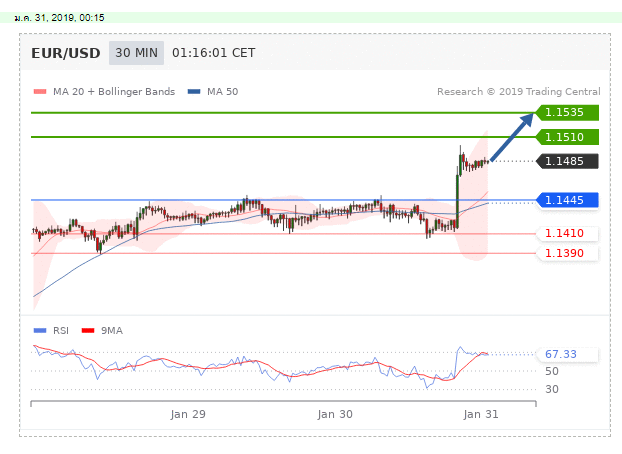The image size is (622, 454).
Task: Click the RSI 50 level label
Action: pos(552,371)
